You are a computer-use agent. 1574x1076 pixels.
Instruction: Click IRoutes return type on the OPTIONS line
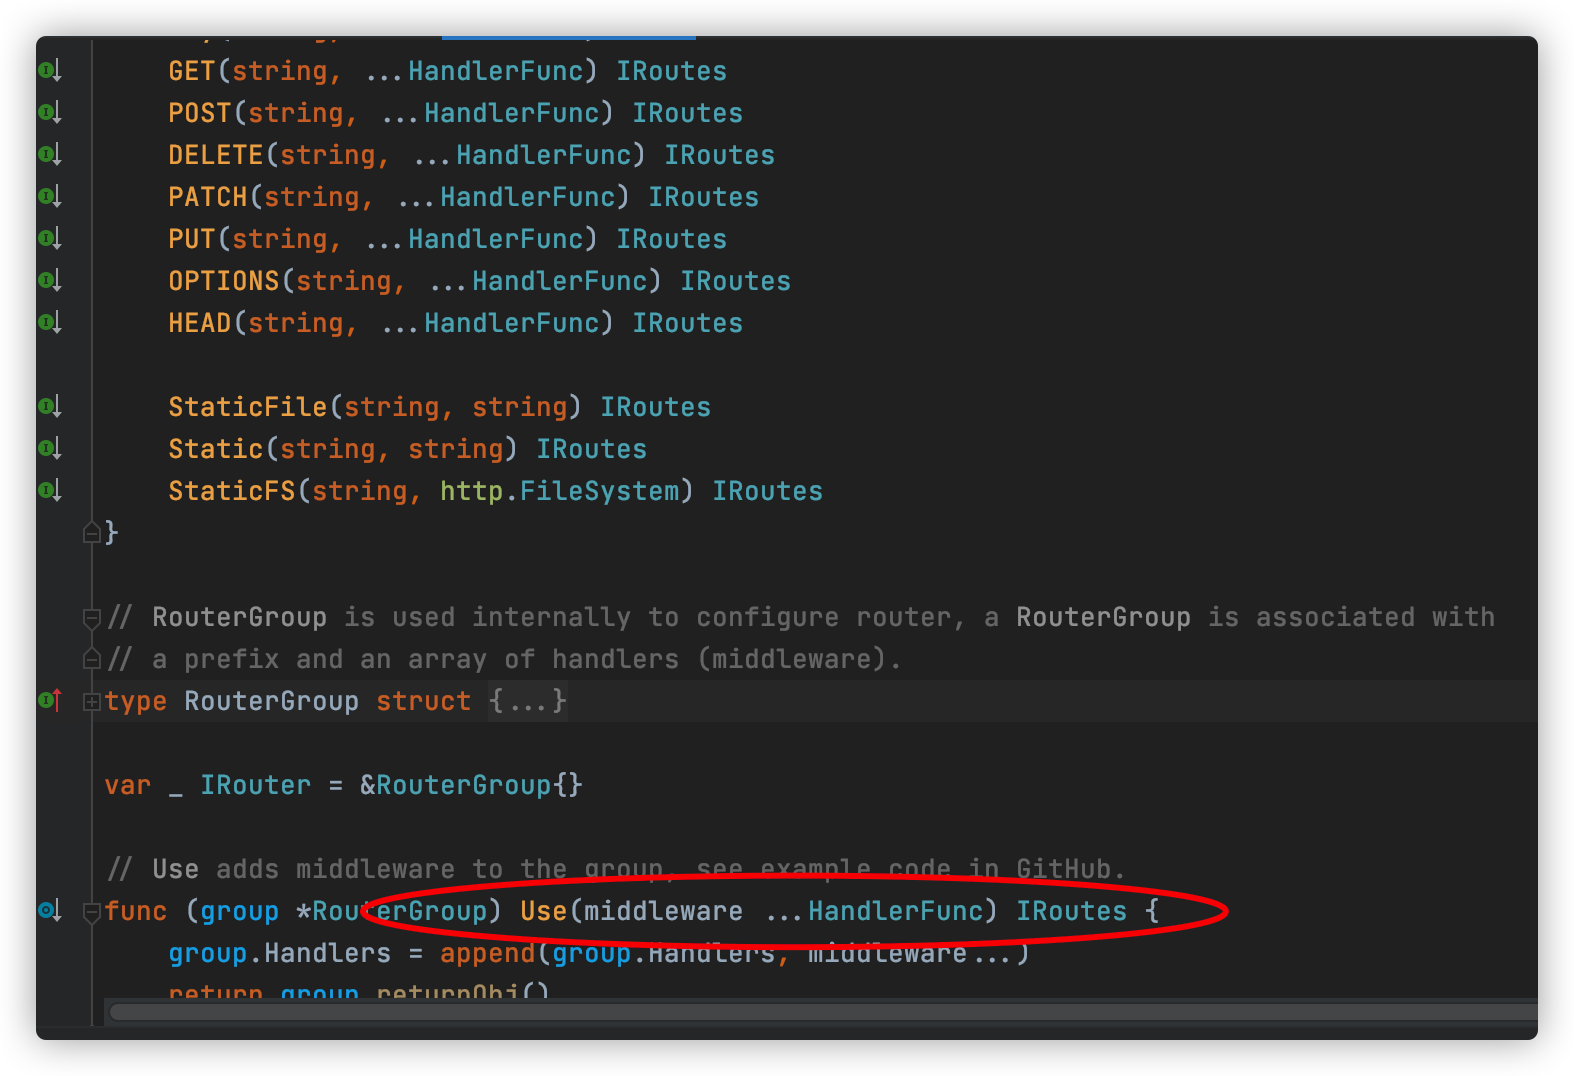point(736,281)
